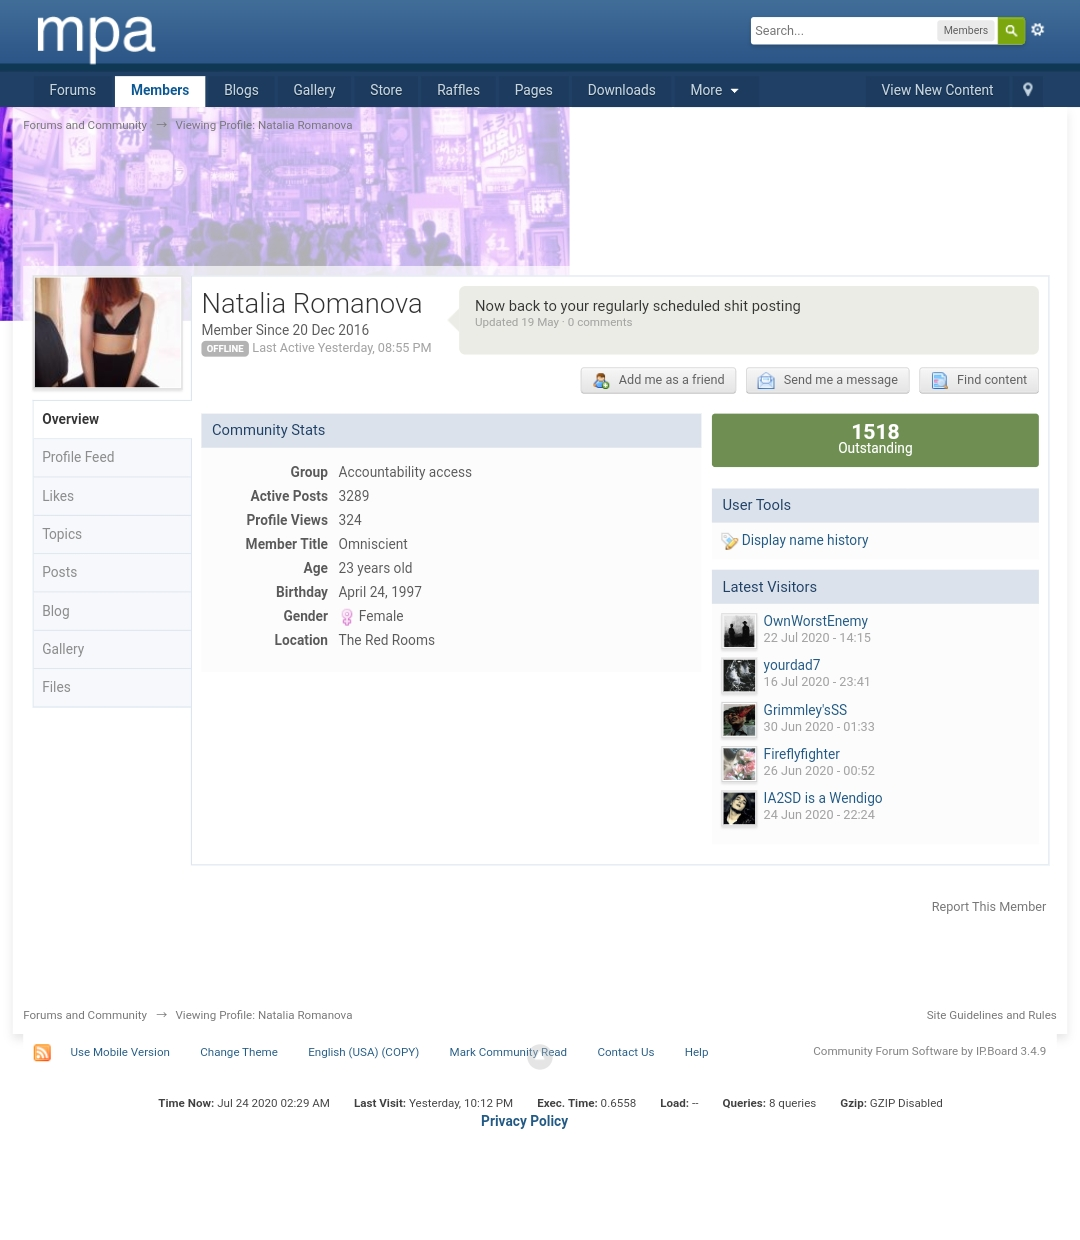This screenshot has height=1240, width=1080.
Task: Open Site Guidelines and Rules link
Action: click(991, 1015)
